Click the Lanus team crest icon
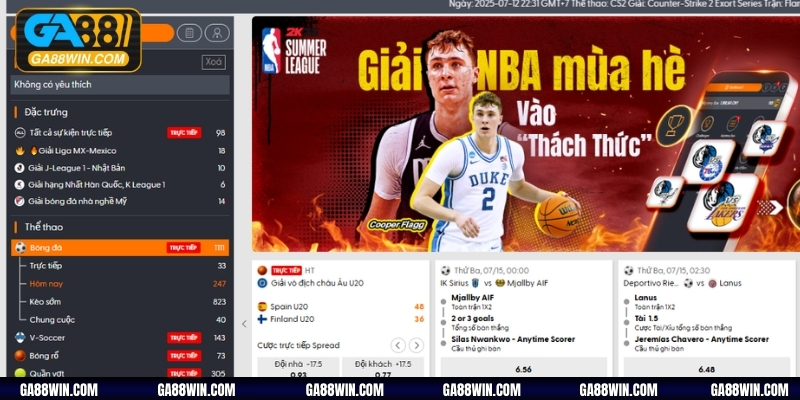The image size is (800, 400). (712, 283)
